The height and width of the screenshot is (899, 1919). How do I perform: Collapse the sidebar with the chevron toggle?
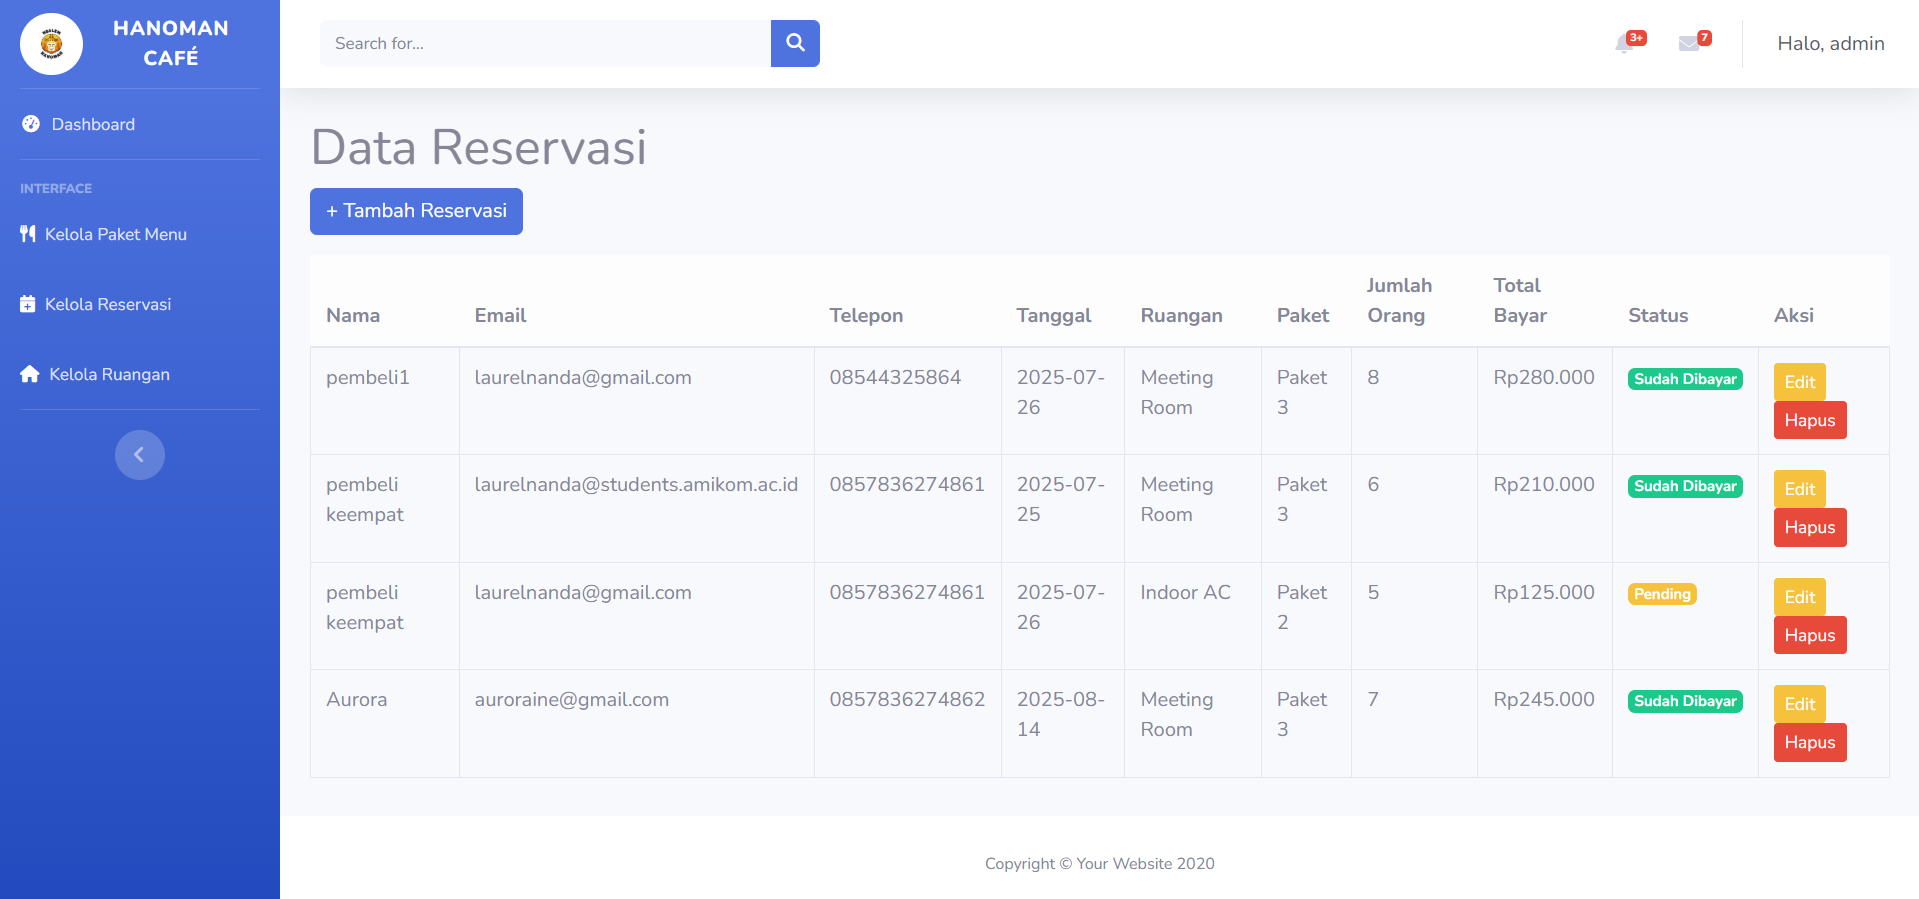pyautogui.click(x=139, y=455)
